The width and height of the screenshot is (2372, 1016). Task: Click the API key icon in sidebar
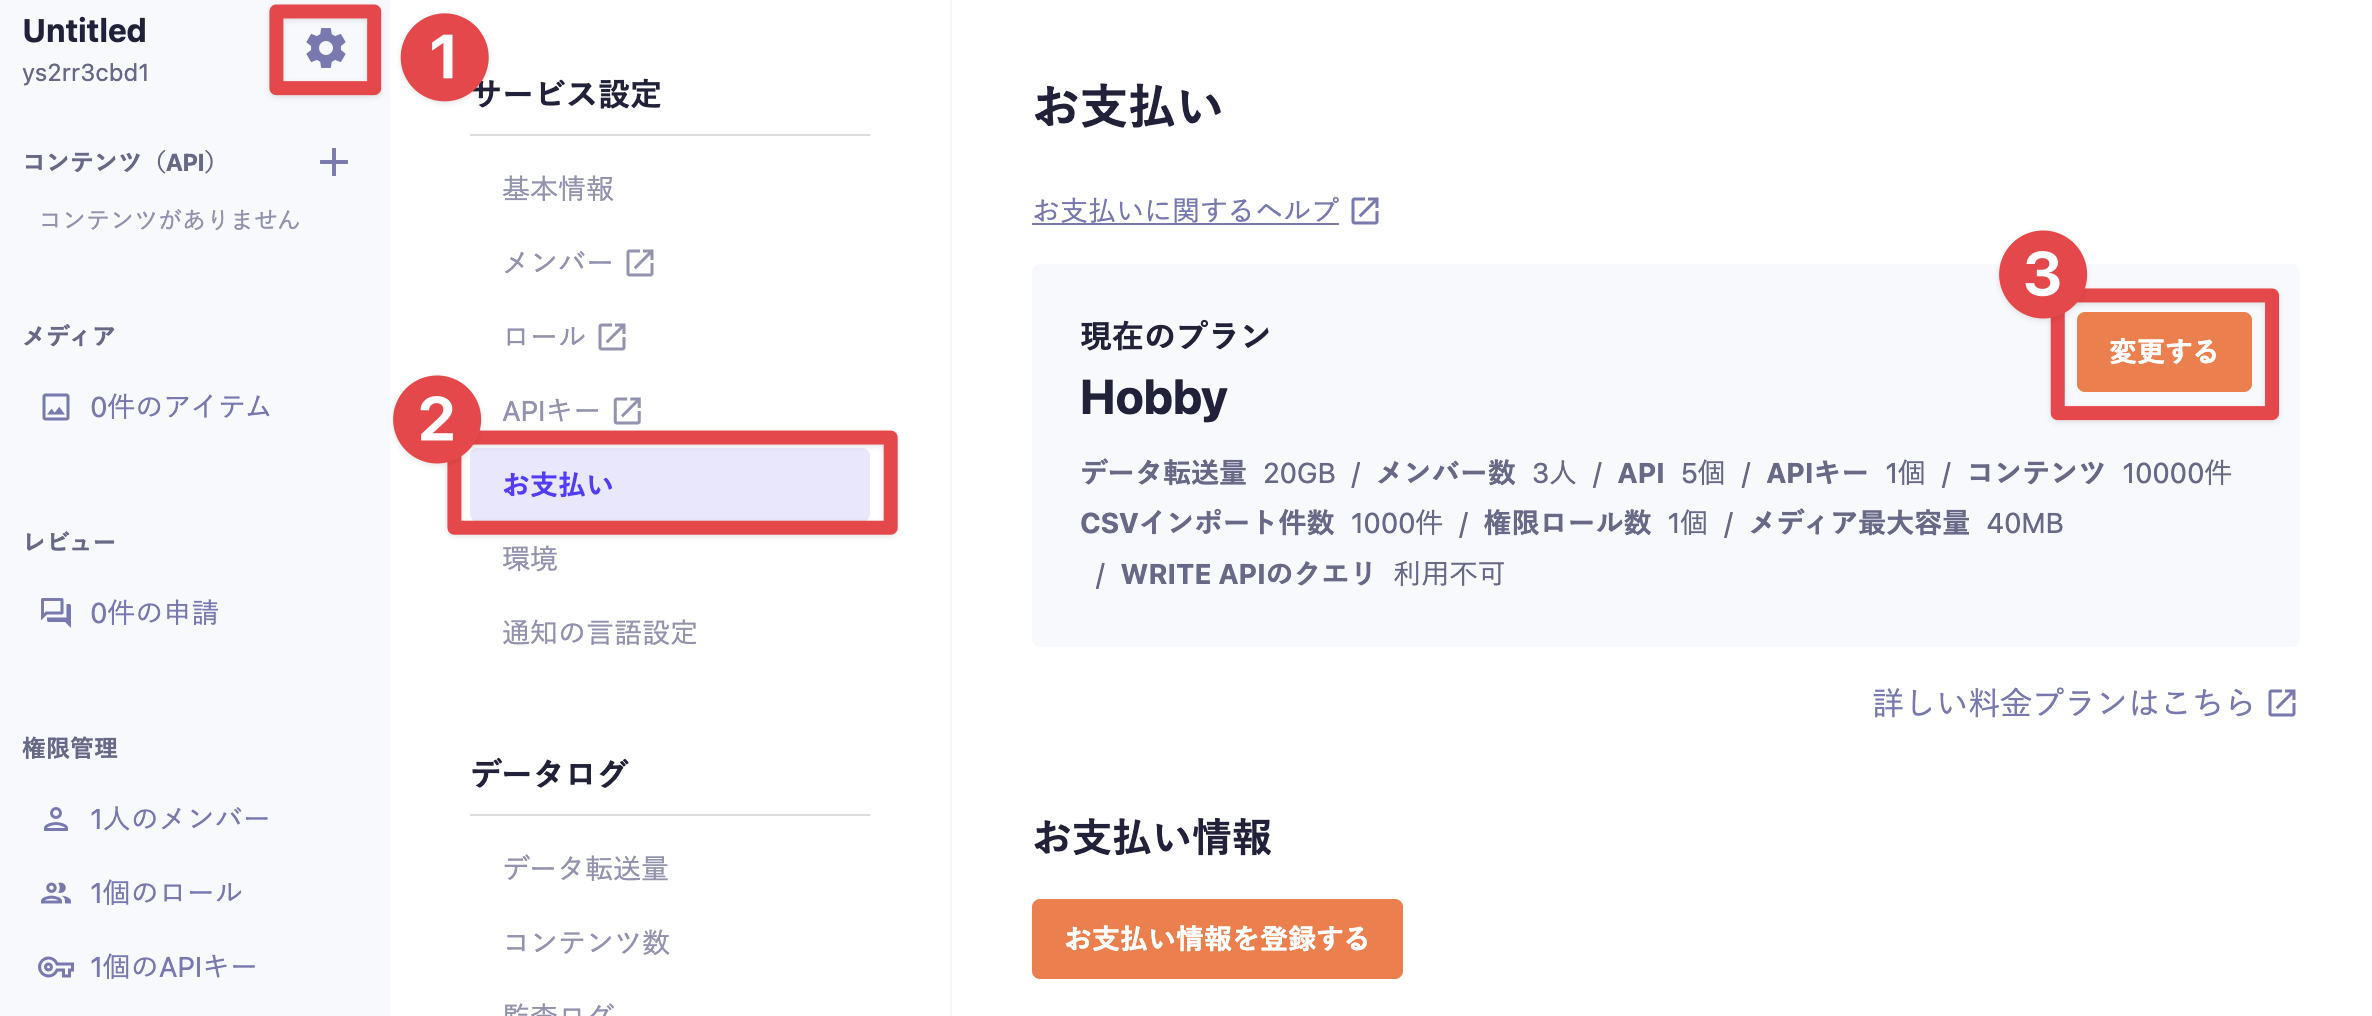click(x=56, y=967)
